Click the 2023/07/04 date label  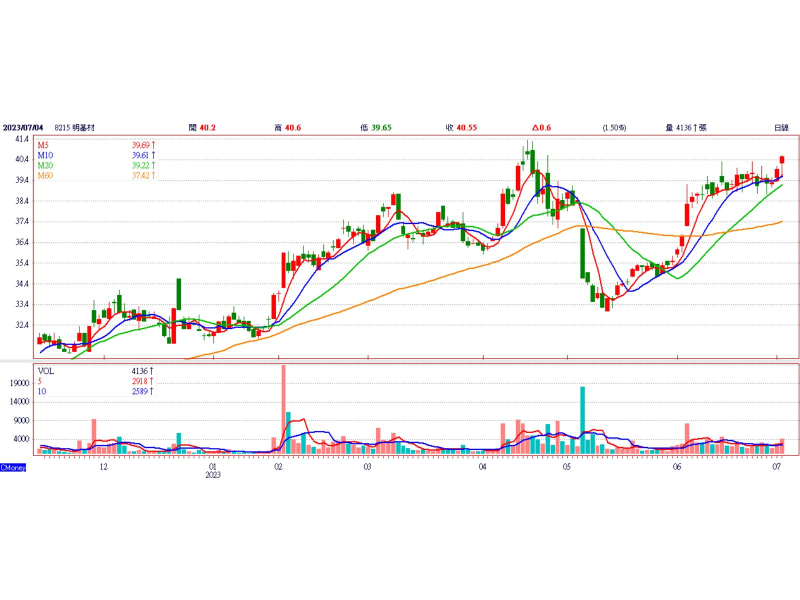click(23, 128)
